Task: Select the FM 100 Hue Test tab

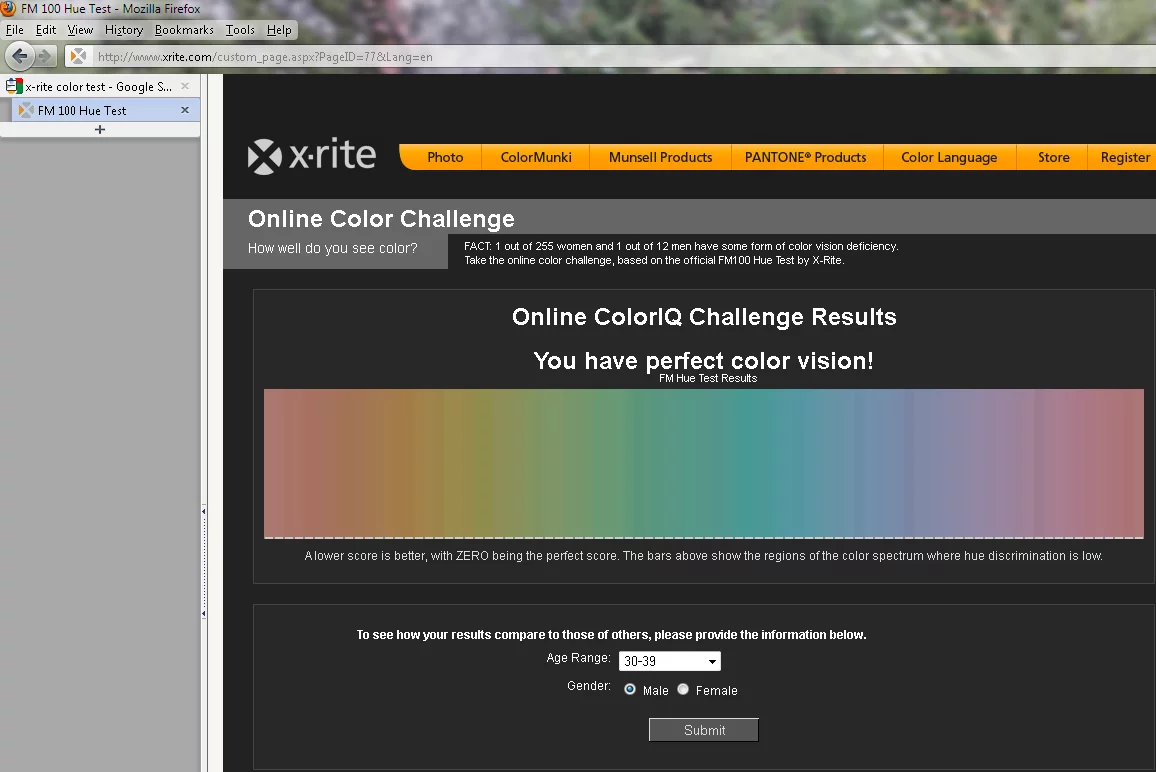Action: pyautogui.click(x=105, y=110)
